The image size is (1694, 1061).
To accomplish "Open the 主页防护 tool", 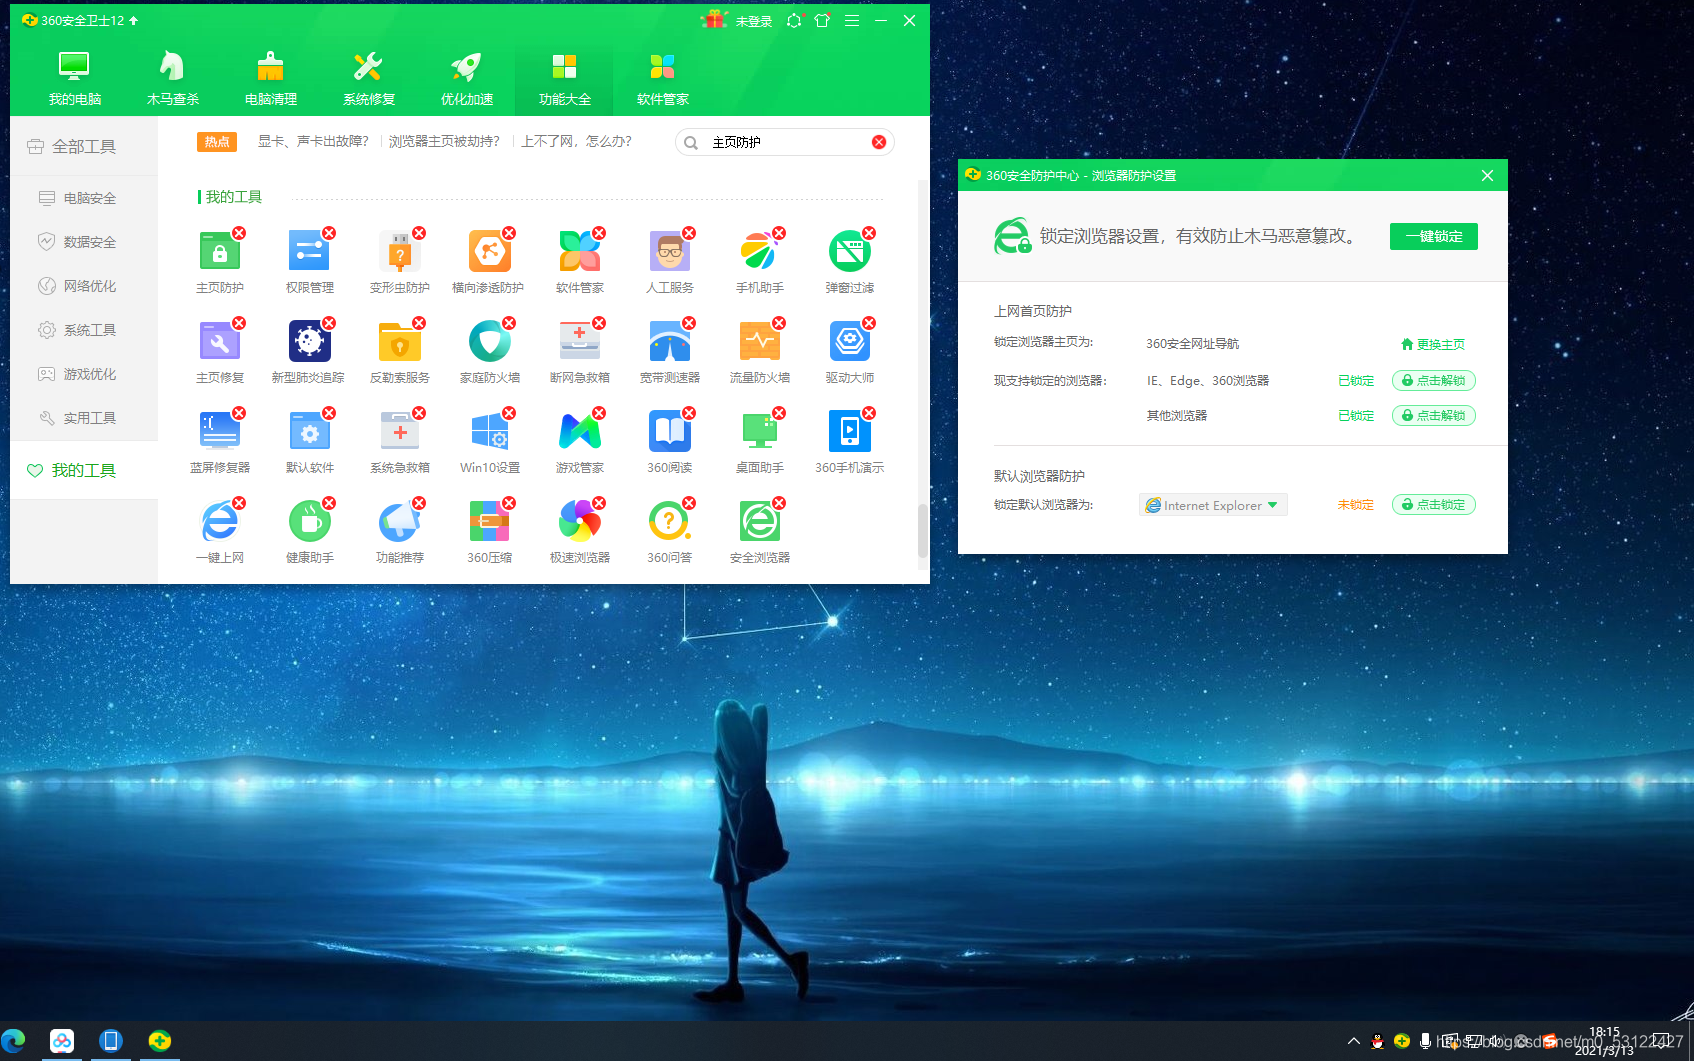I will [x=220, y=262].
